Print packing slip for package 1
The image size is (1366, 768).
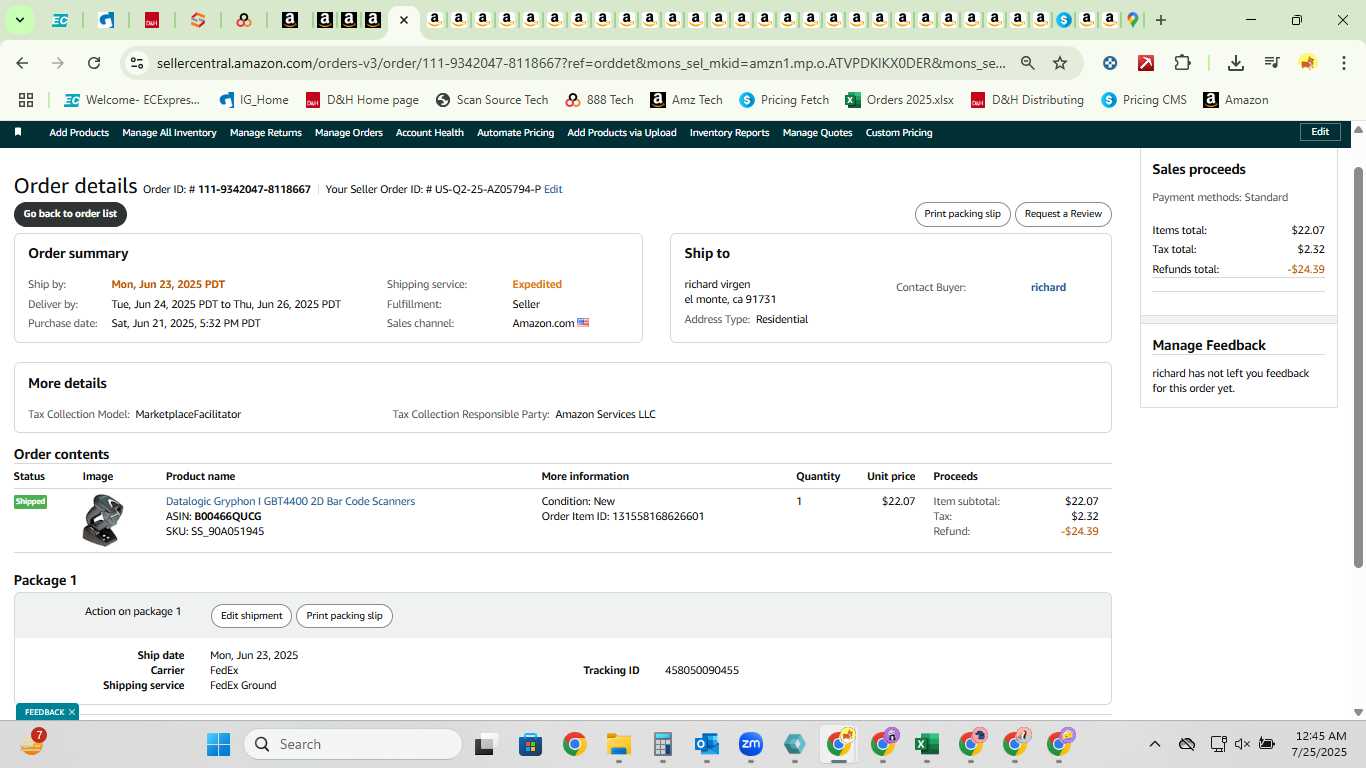(x=344, y=616)
